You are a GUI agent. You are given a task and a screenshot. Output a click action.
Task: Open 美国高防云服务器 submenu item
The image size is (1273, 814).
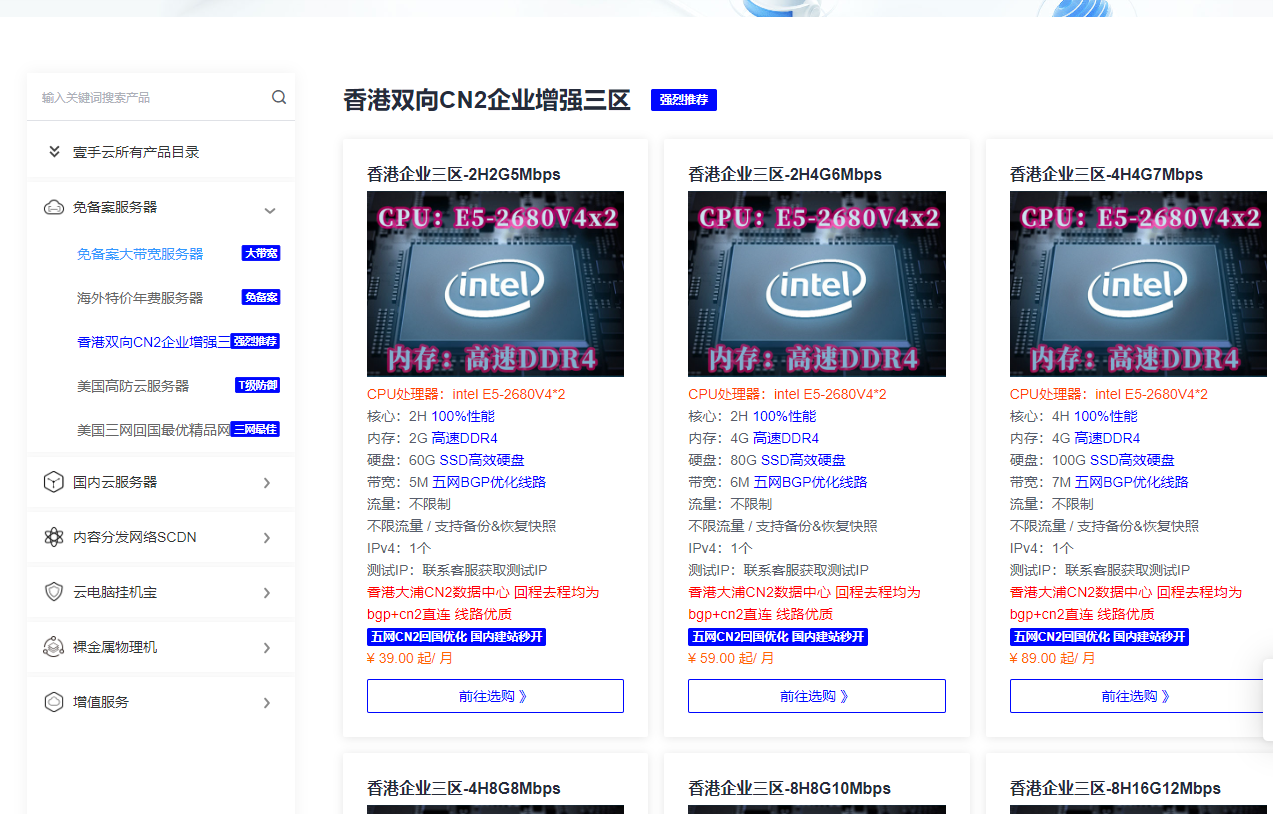click(133, 386)
